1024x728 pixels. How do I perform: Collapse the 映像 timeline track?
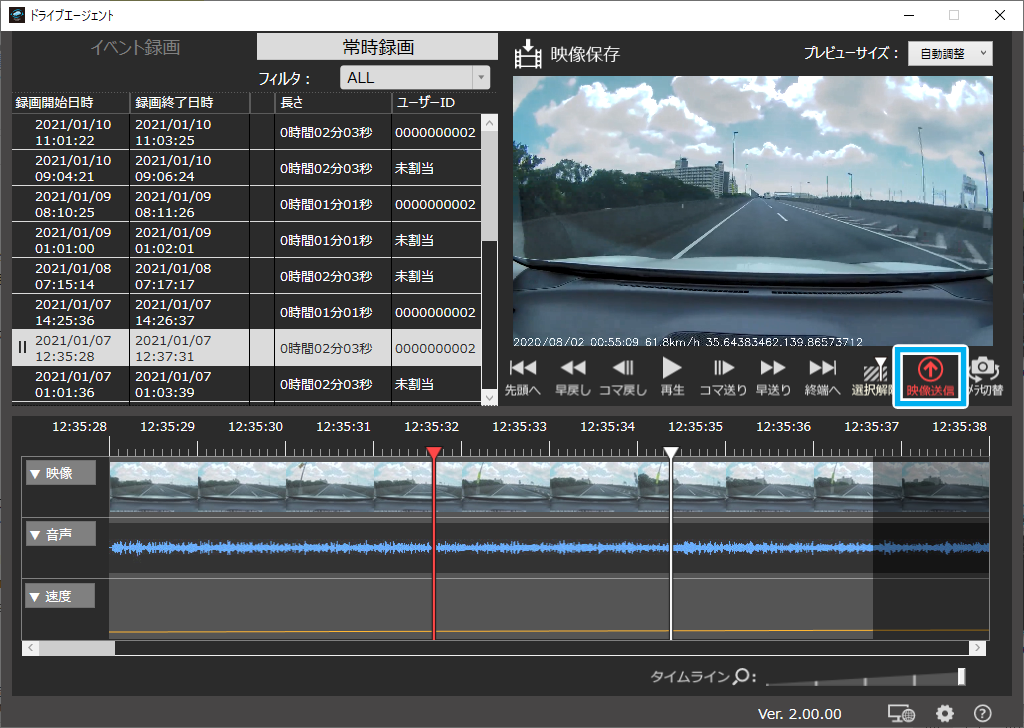coord(60,473)
